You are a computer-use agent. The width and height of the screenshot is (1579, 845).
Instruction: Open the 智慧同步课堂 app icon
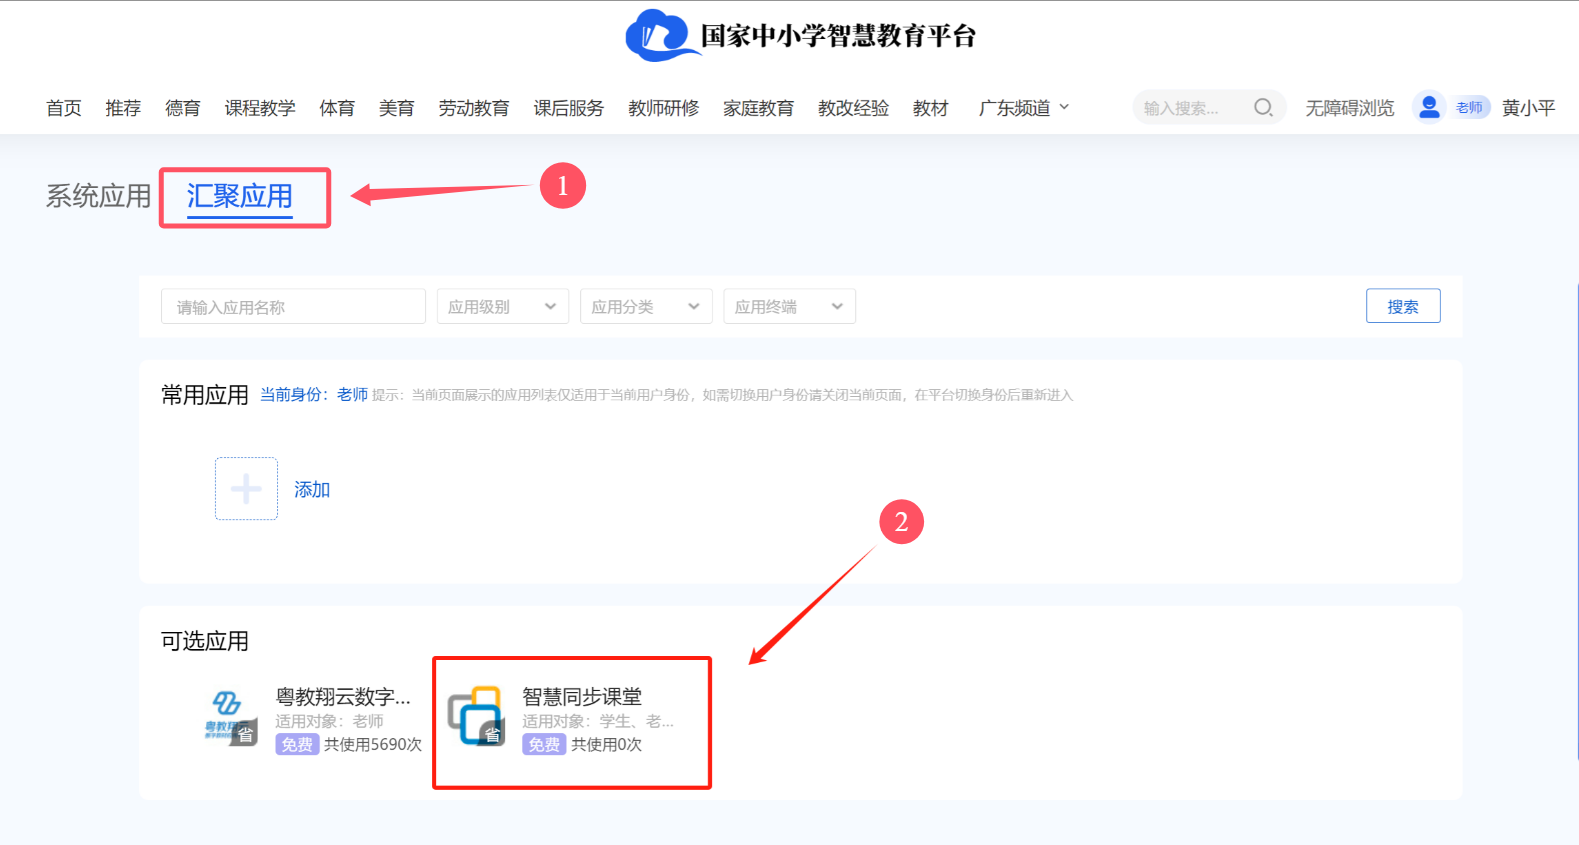click(x=476, y=717)
